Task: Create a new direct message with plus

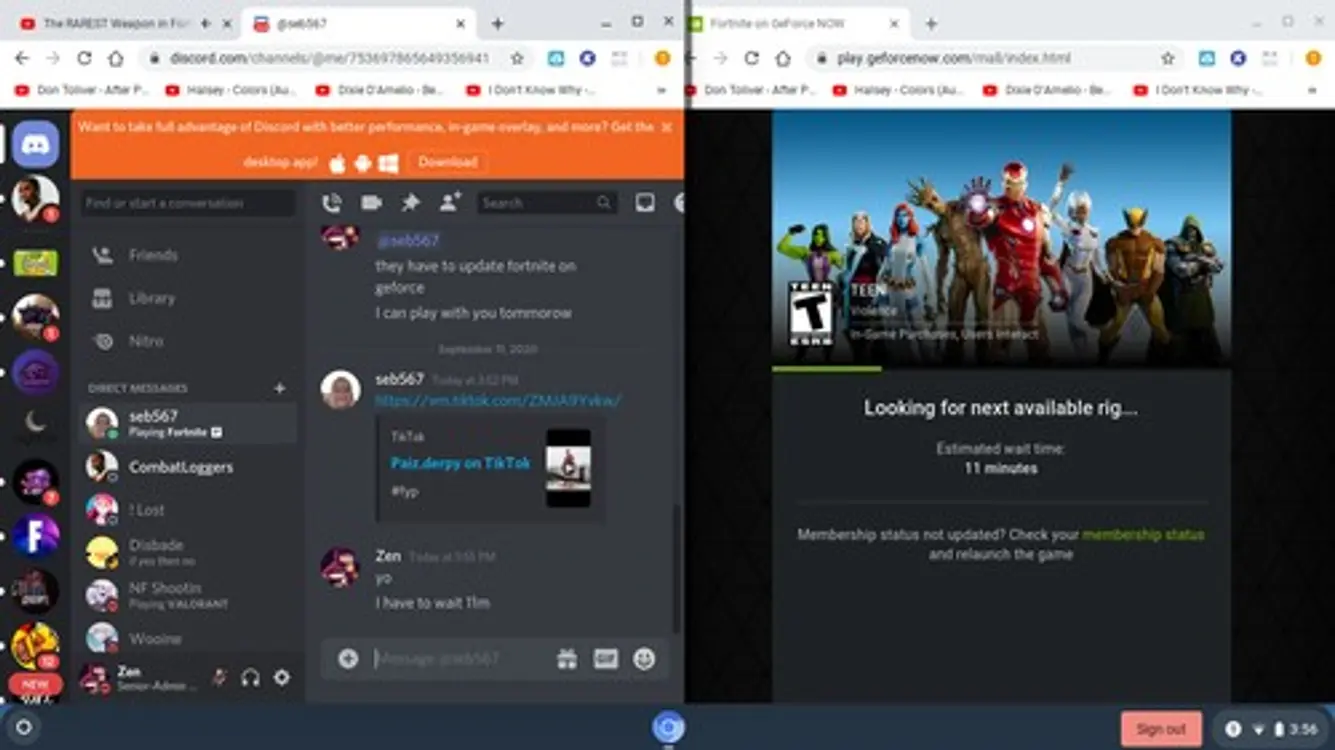Action: pos(280,388)
